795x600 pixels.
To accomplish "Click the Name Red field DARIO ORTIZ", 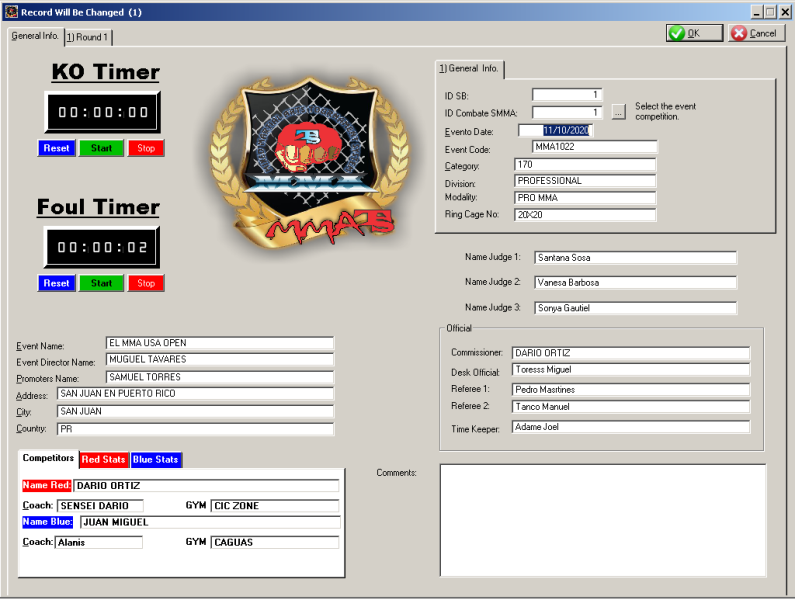I will coord(206,486).
